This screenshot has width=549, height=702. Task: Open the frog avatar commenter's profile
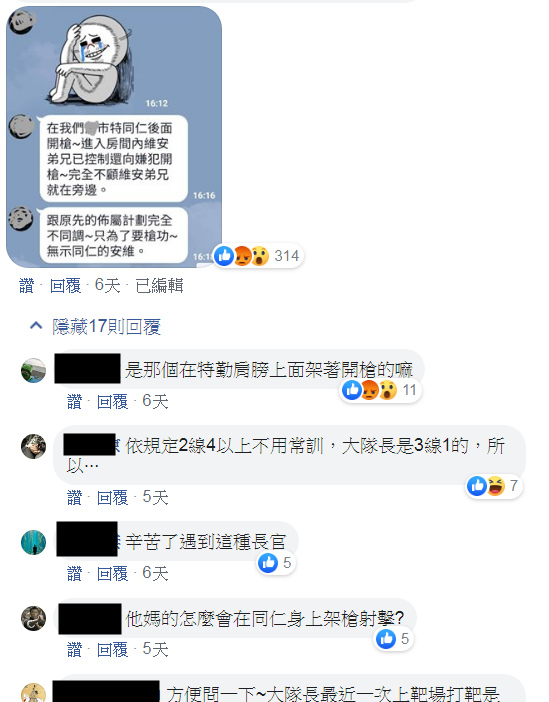click(x=34, y=371)
